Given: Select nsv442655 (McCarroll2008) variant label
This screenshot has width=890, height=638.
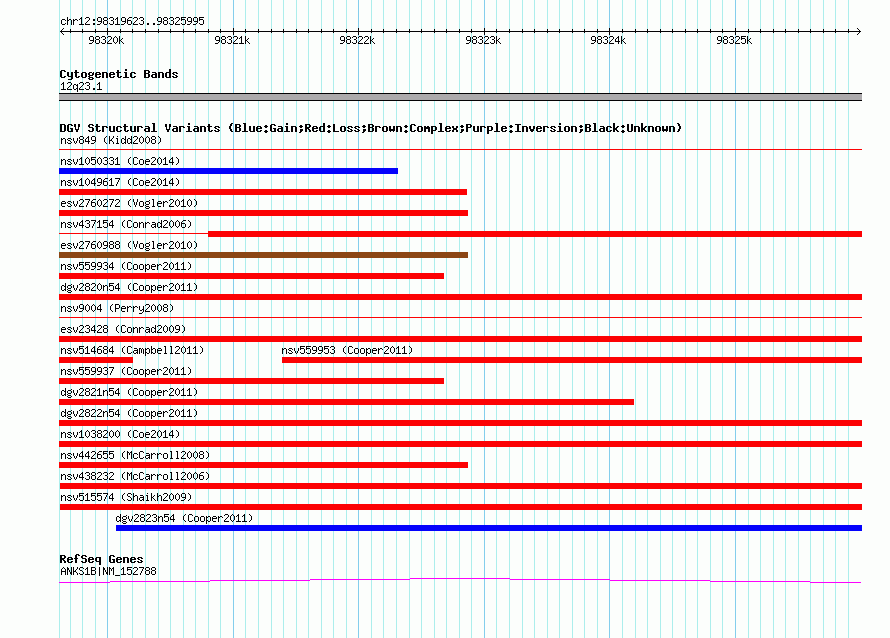Looking at the screenshot, I should [x=135, y=455].
